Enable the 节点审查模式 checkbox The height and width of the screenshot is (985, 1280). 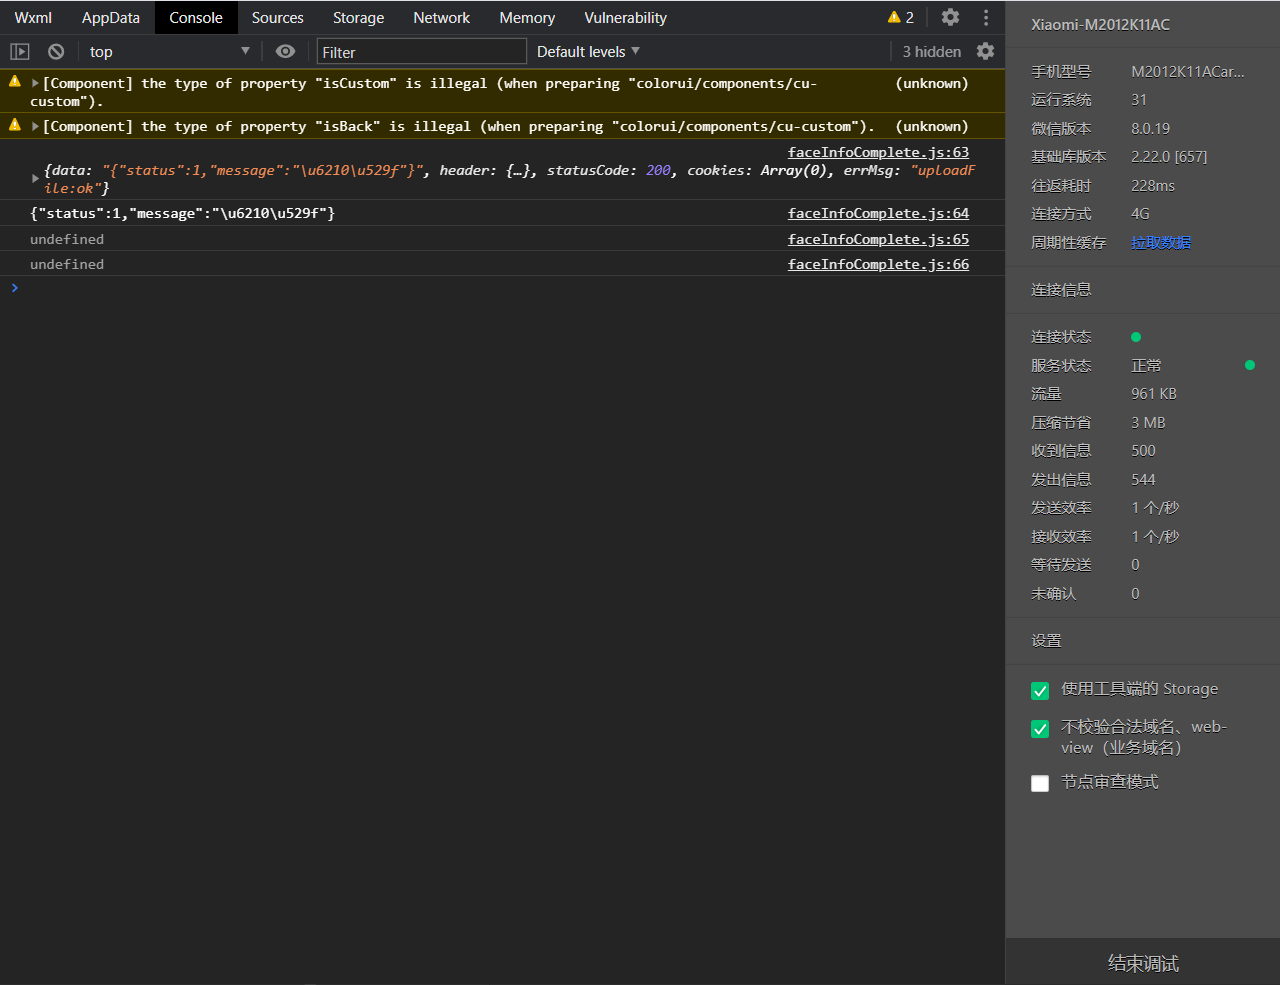(1040, 783)
